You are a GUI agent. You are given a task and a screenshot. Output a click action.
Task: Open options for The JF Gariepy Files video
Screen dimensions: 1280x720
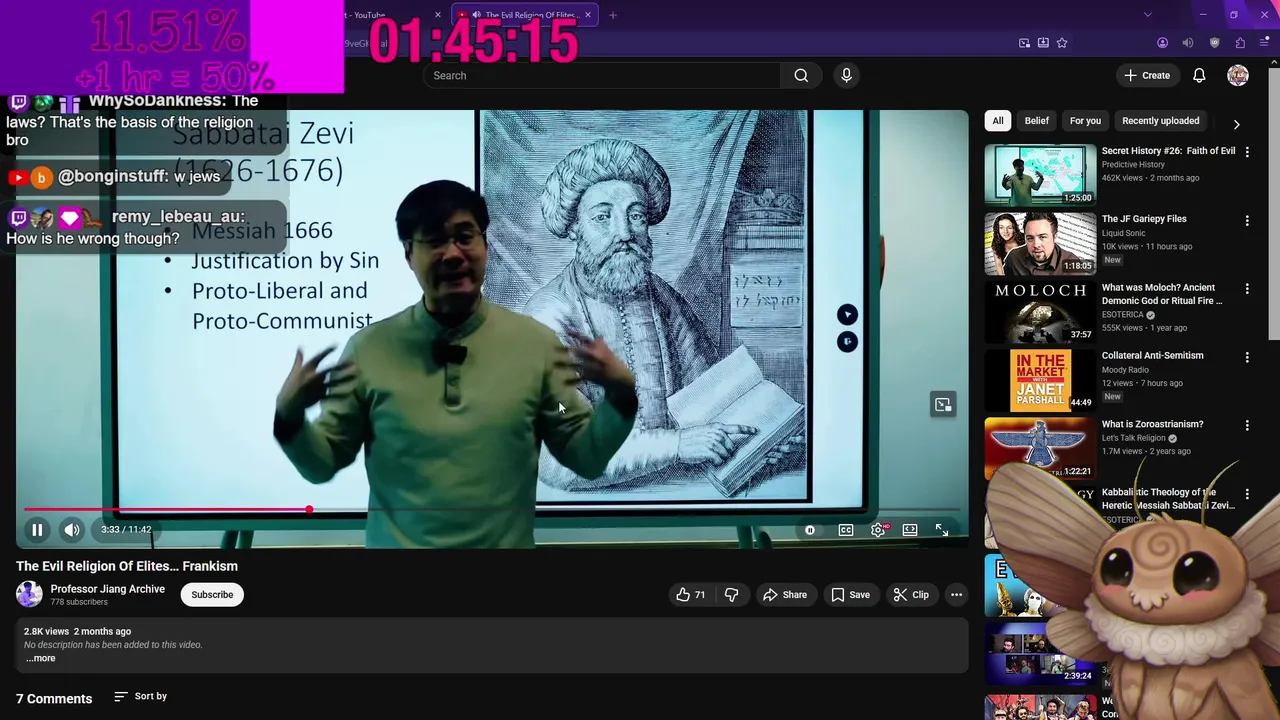1247,220
